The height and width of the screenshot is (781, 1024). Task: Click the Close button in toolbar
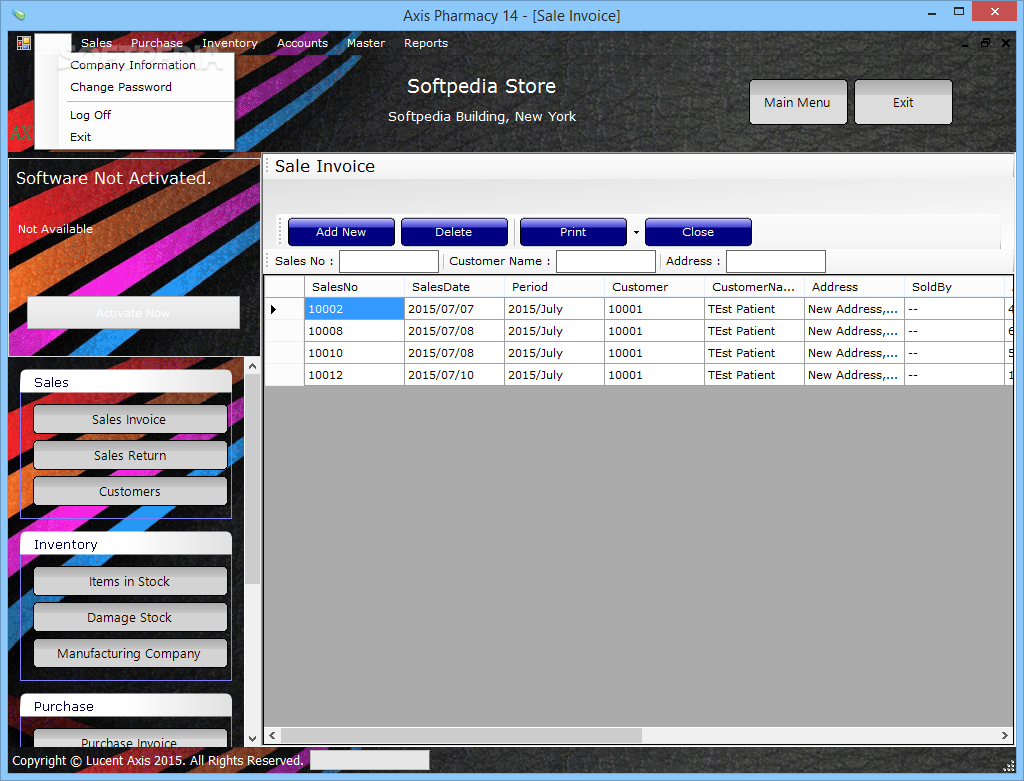click(698, 232)
